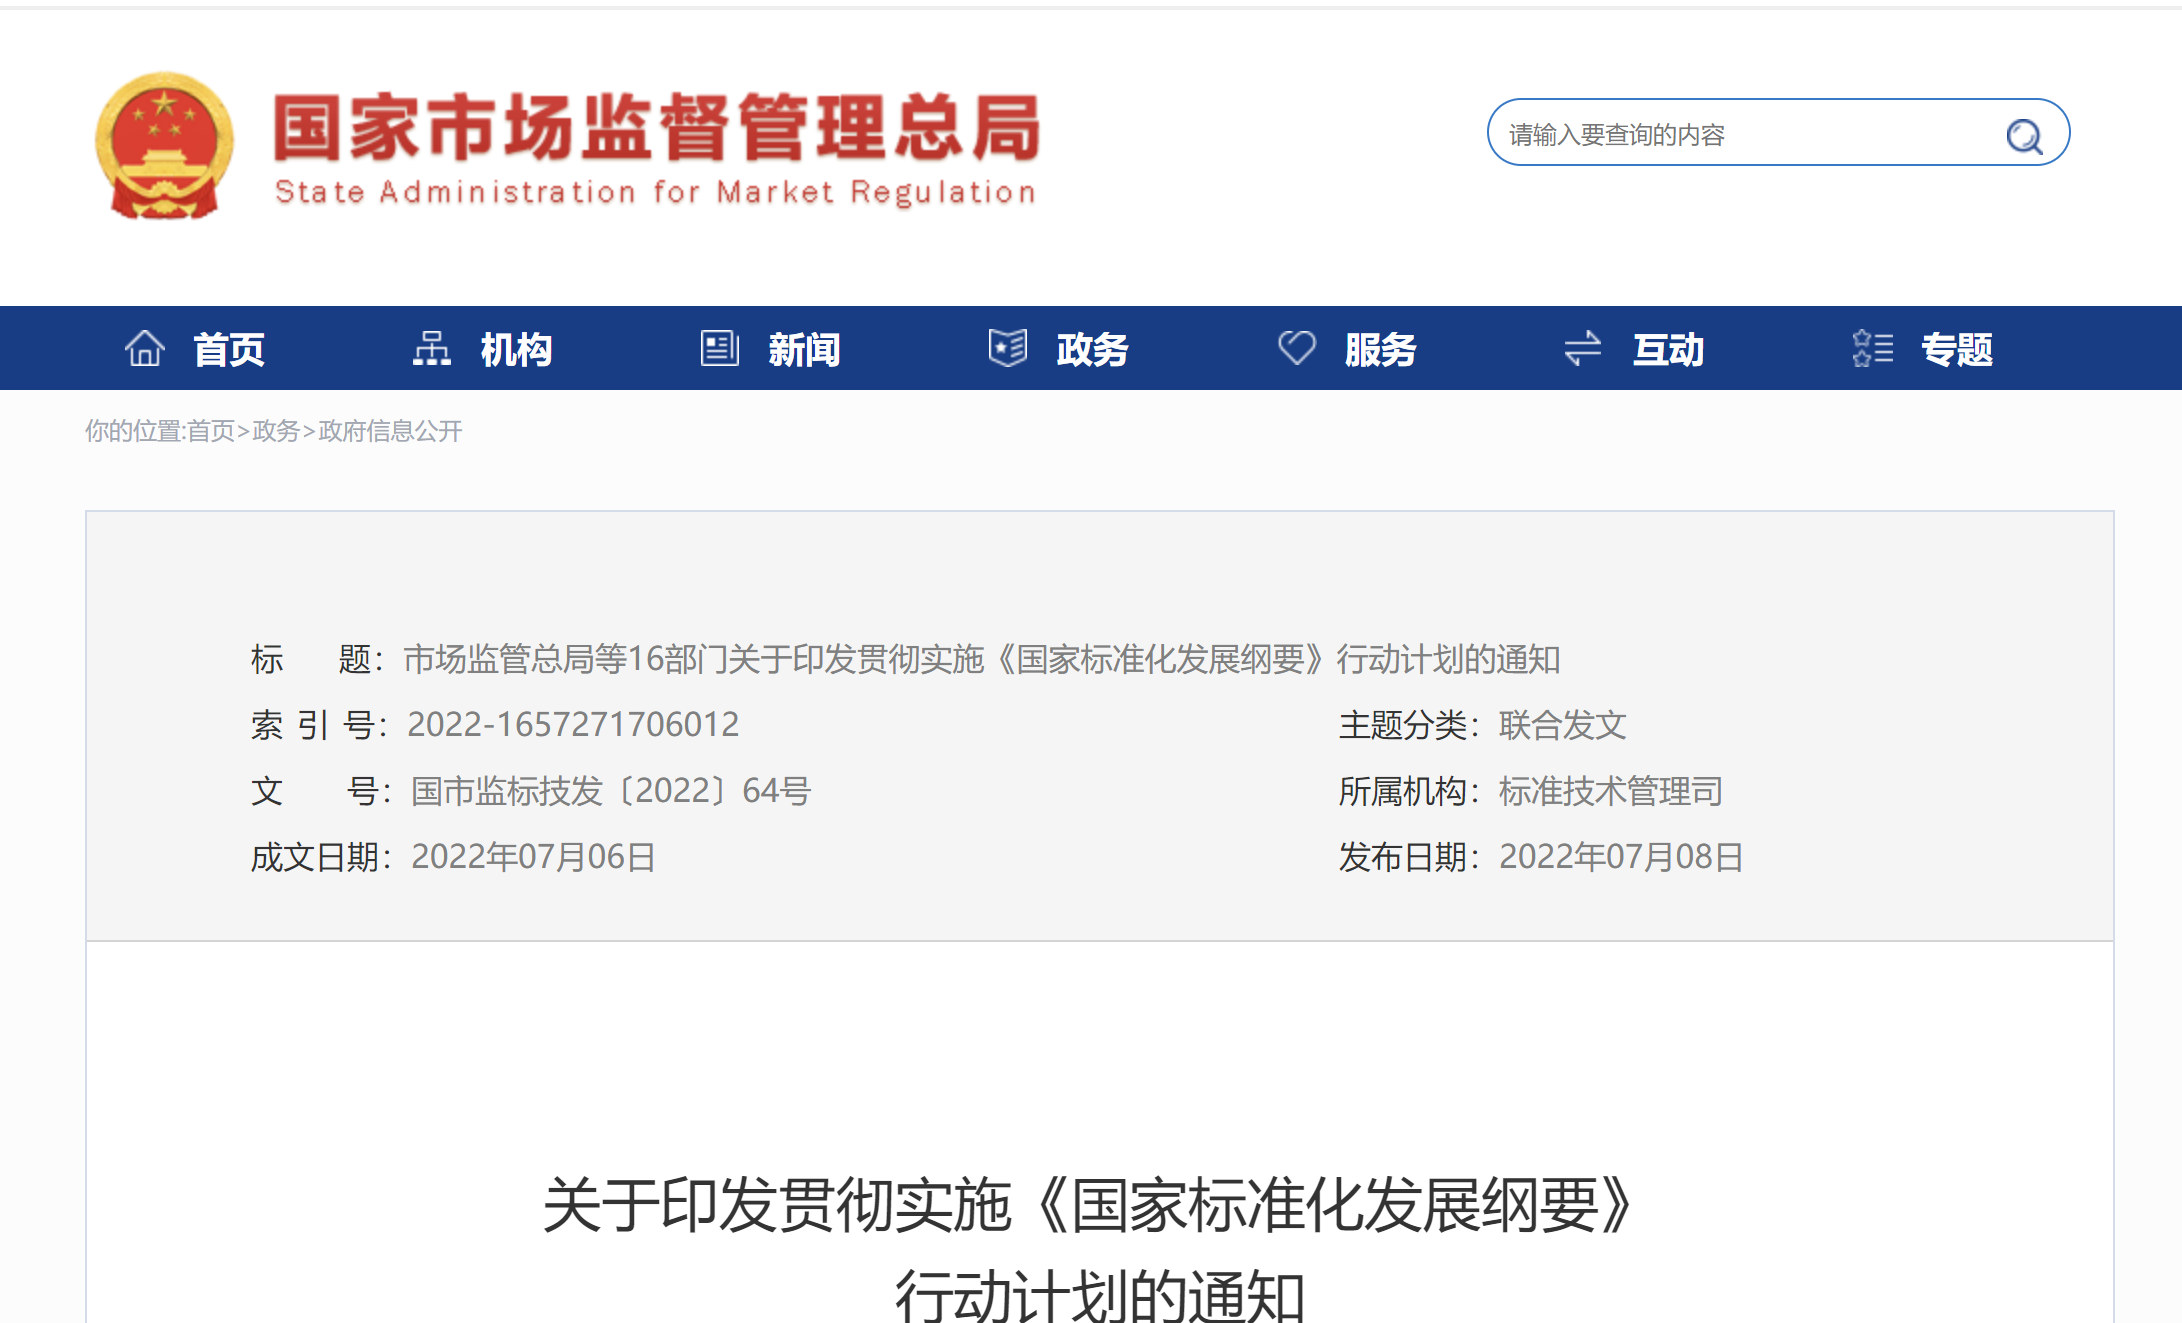Click the national emblem logo
This screenshot has width=2182, height=1323.
click(x=164, y=146)
